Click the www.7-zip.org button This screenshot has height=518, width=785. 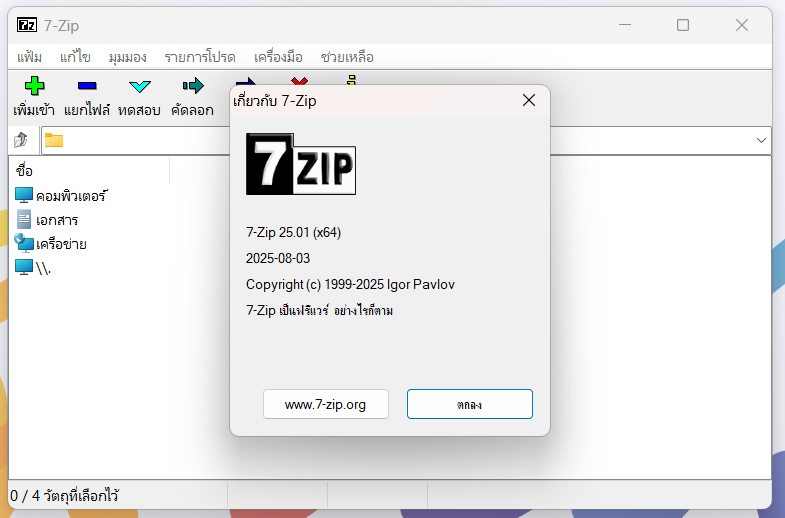click(325, 405)
